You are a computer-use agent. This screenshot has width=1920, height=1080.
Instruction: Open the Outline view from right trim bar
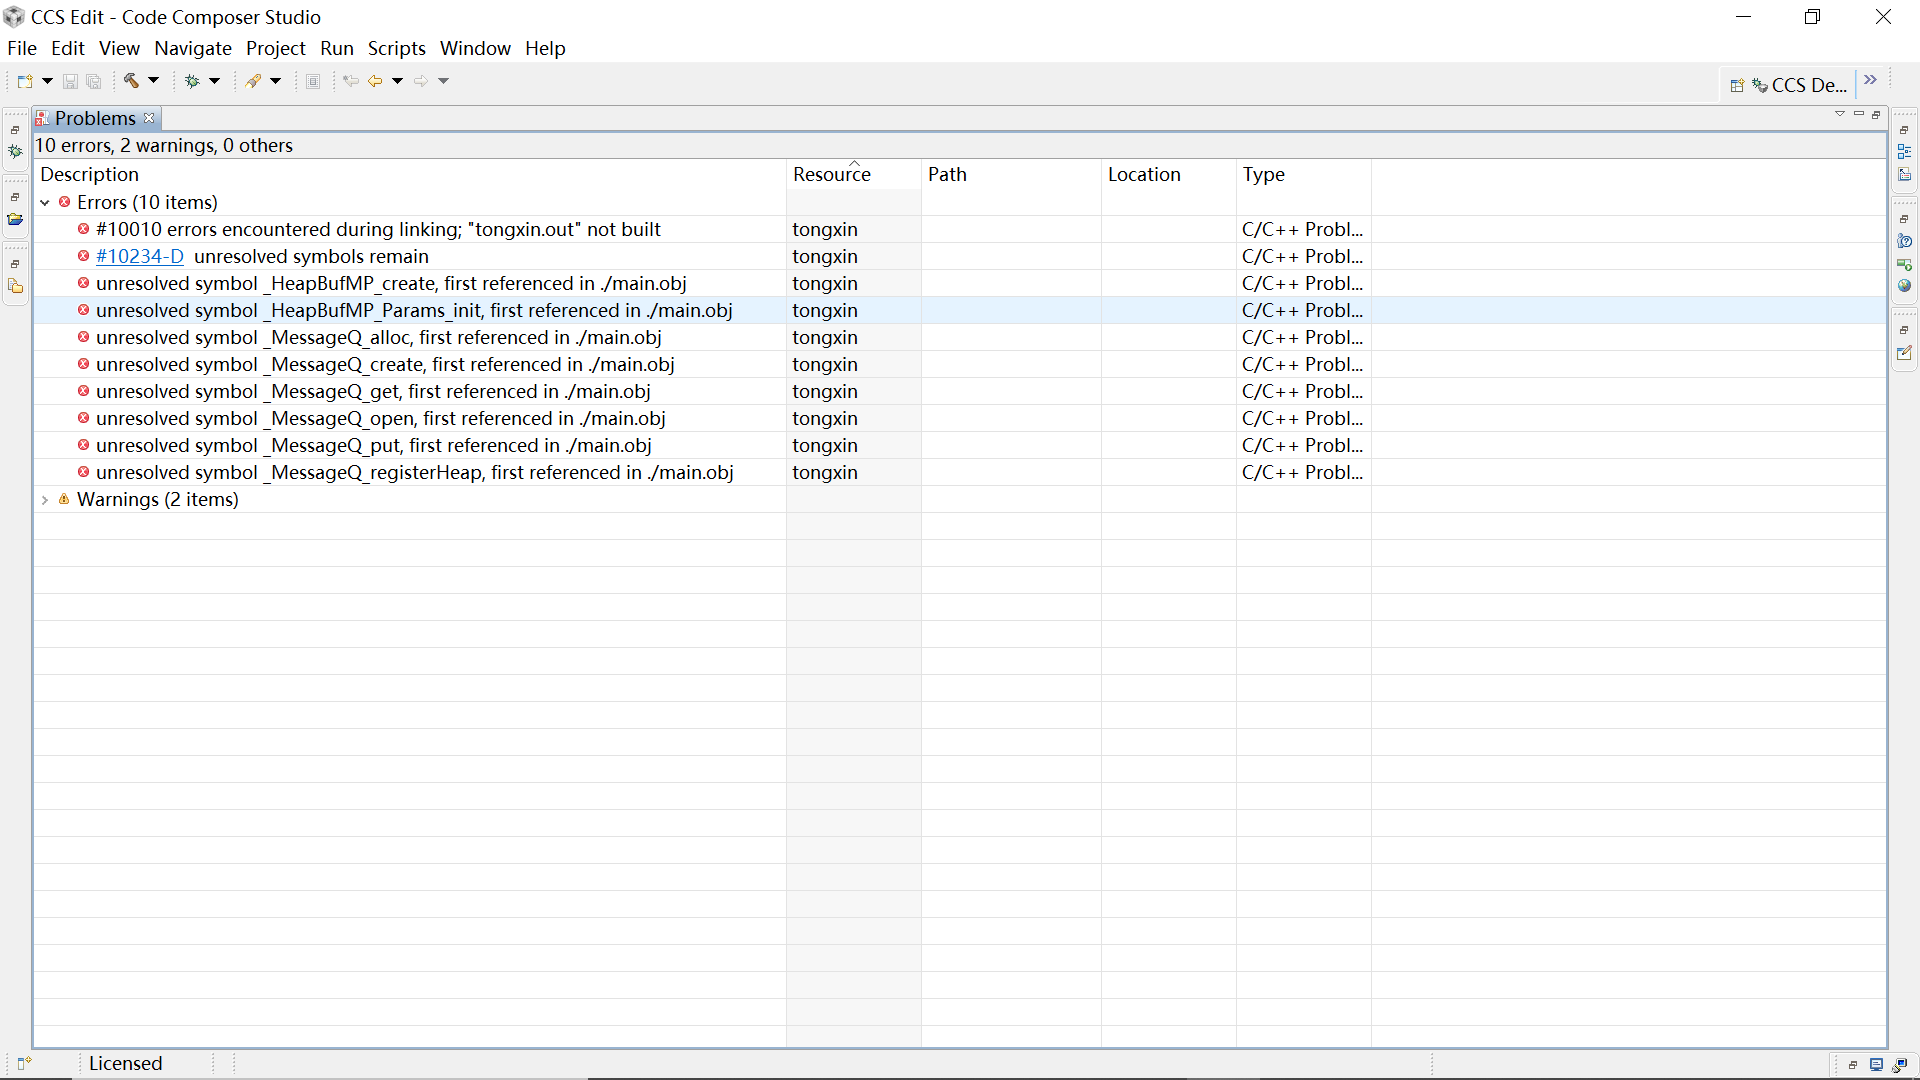(x=1904, y=152)
